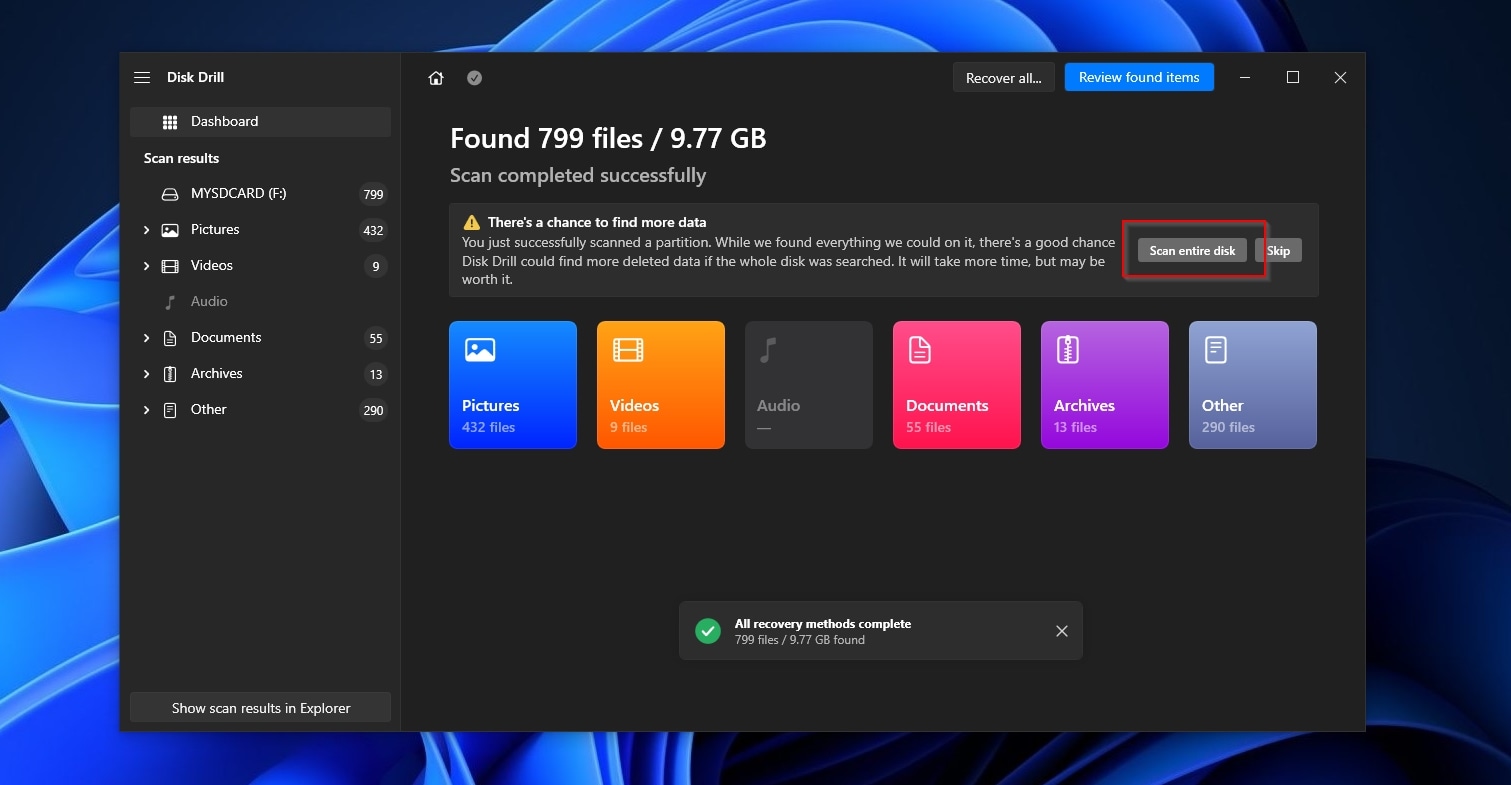Click the Skip button
The width and height of the screenshot is (1511, 785).
tap(1278, 250)
